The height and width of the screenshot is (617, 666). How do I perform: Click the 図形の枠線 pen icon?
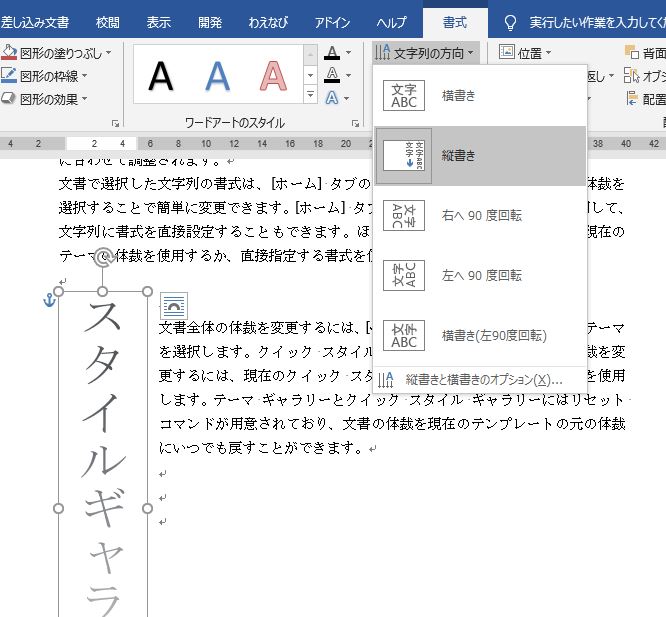pos(8,75)
